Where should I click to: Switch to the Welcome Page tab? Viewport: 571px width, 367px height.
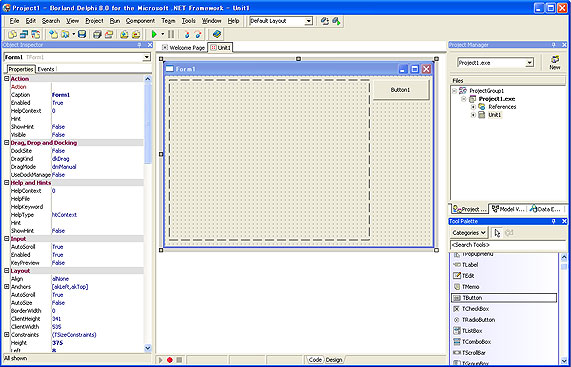[184, 48]
